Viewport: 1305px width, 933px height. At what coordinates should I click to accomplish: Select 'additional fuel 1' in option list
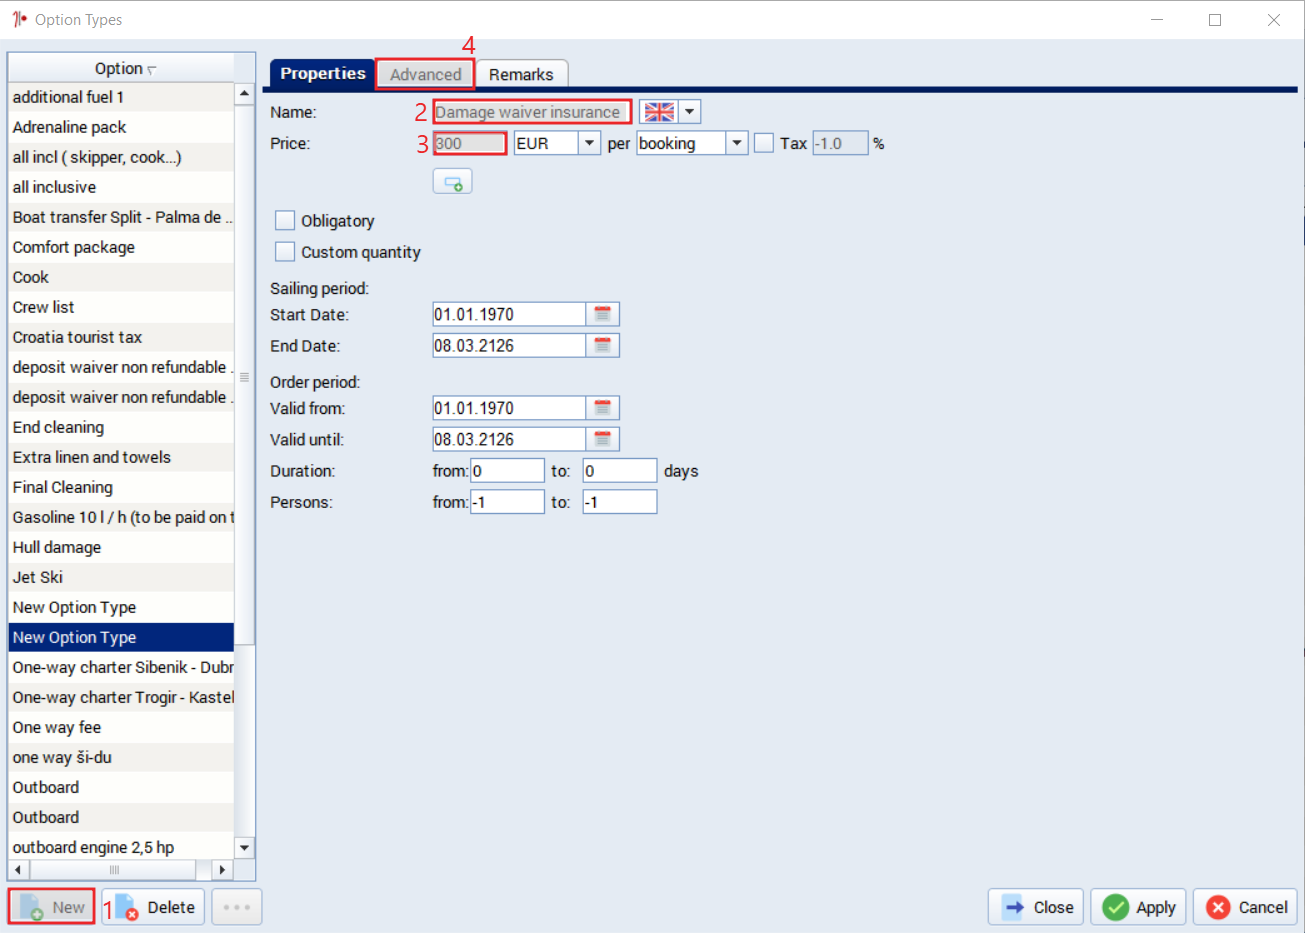(x=121, y=97)
